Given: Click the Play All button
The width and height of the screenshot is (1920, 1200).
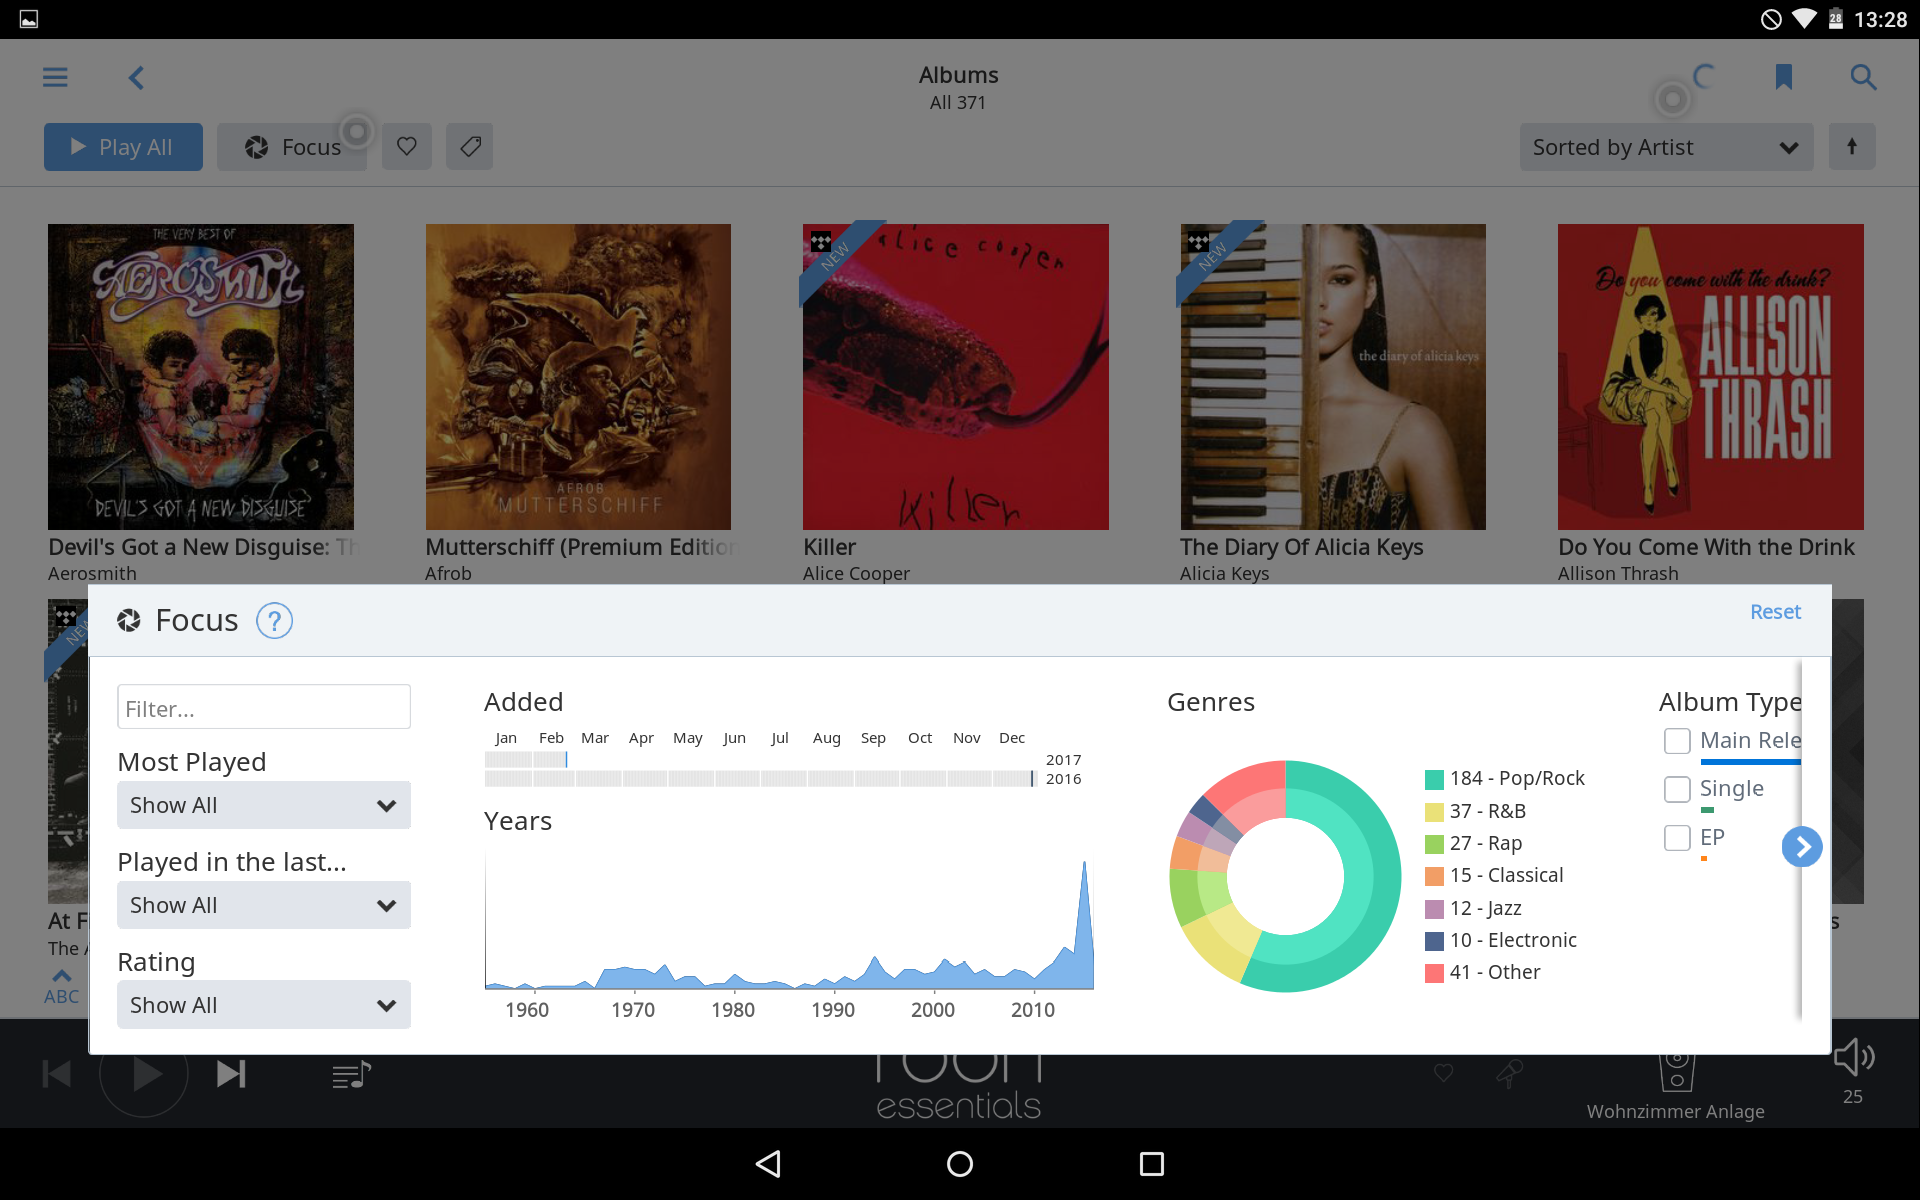Looking at the screenshot, I should click(123, 147).
